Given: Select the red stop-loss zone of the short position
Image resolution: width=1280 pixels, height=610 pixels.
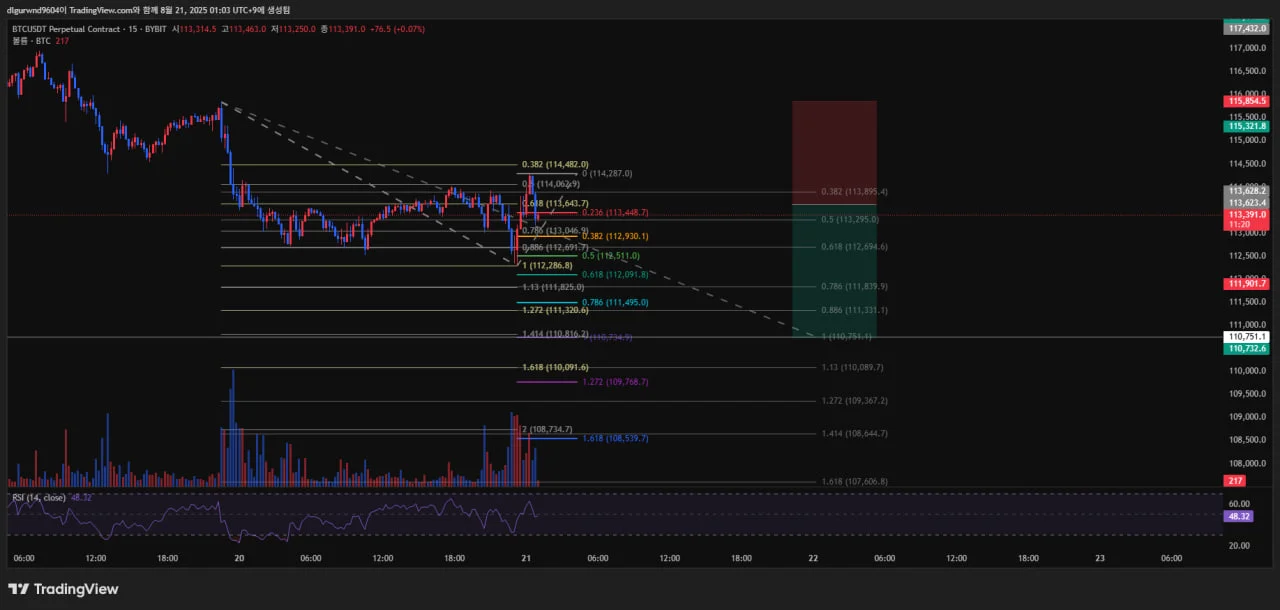Looking at the screenshot, I should tap(835, 152).
